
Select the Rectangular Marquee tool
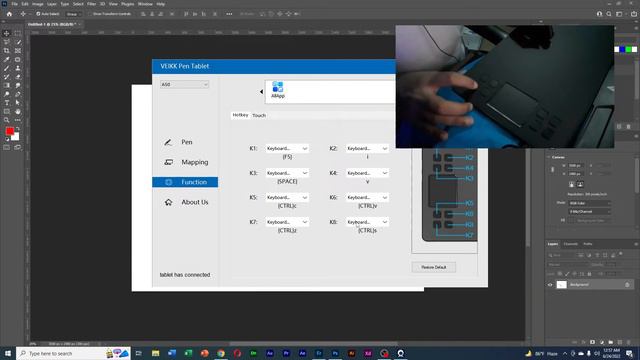[18, 33]
